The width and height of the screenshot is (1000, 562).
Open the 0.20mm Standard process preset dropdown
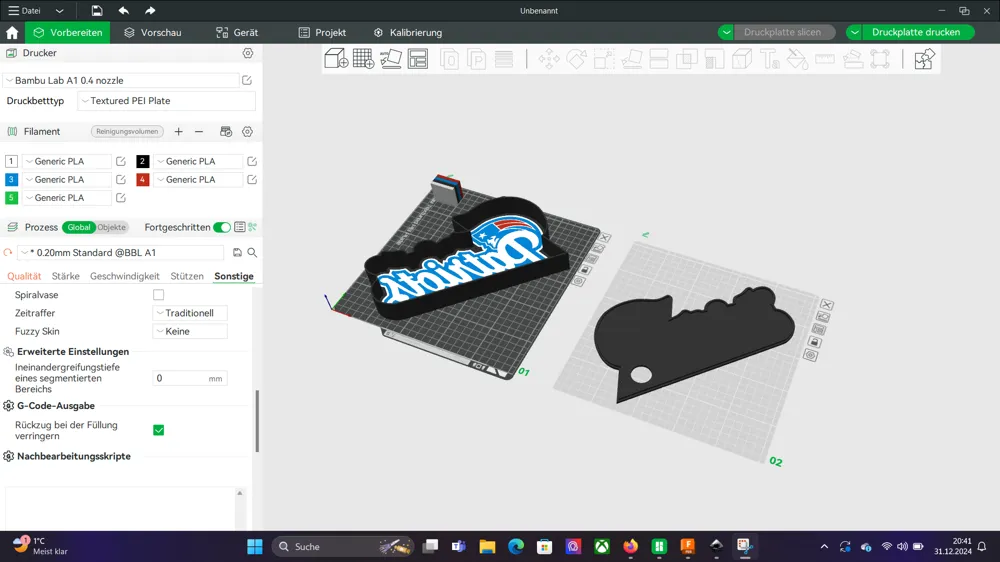(x=121, y=253)
